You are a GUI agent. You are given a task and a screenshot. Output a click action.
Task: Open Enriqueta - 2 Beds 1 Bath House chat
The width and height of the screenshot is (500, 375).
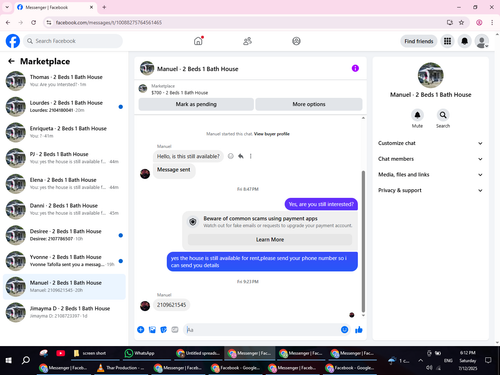tap(64, 132)
